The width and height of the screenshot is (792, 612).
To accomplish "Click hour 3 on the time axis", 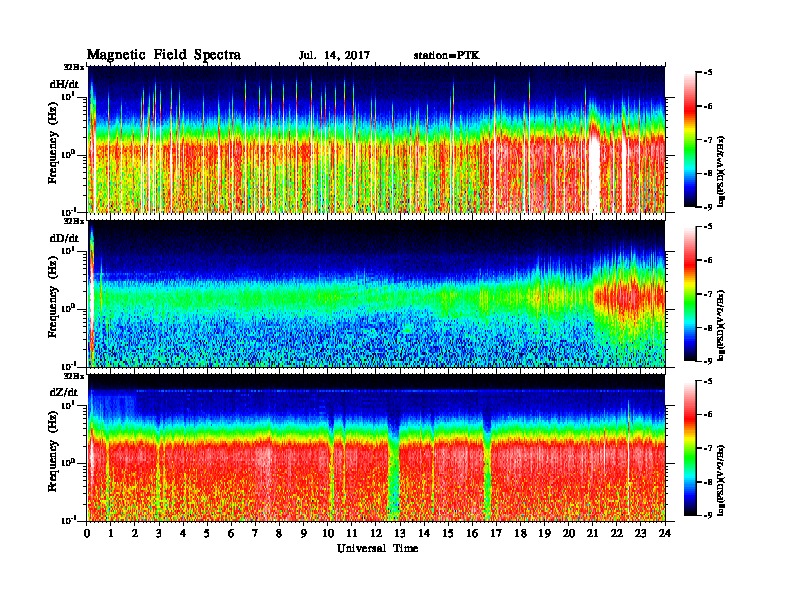I will (x=160, y=534).
